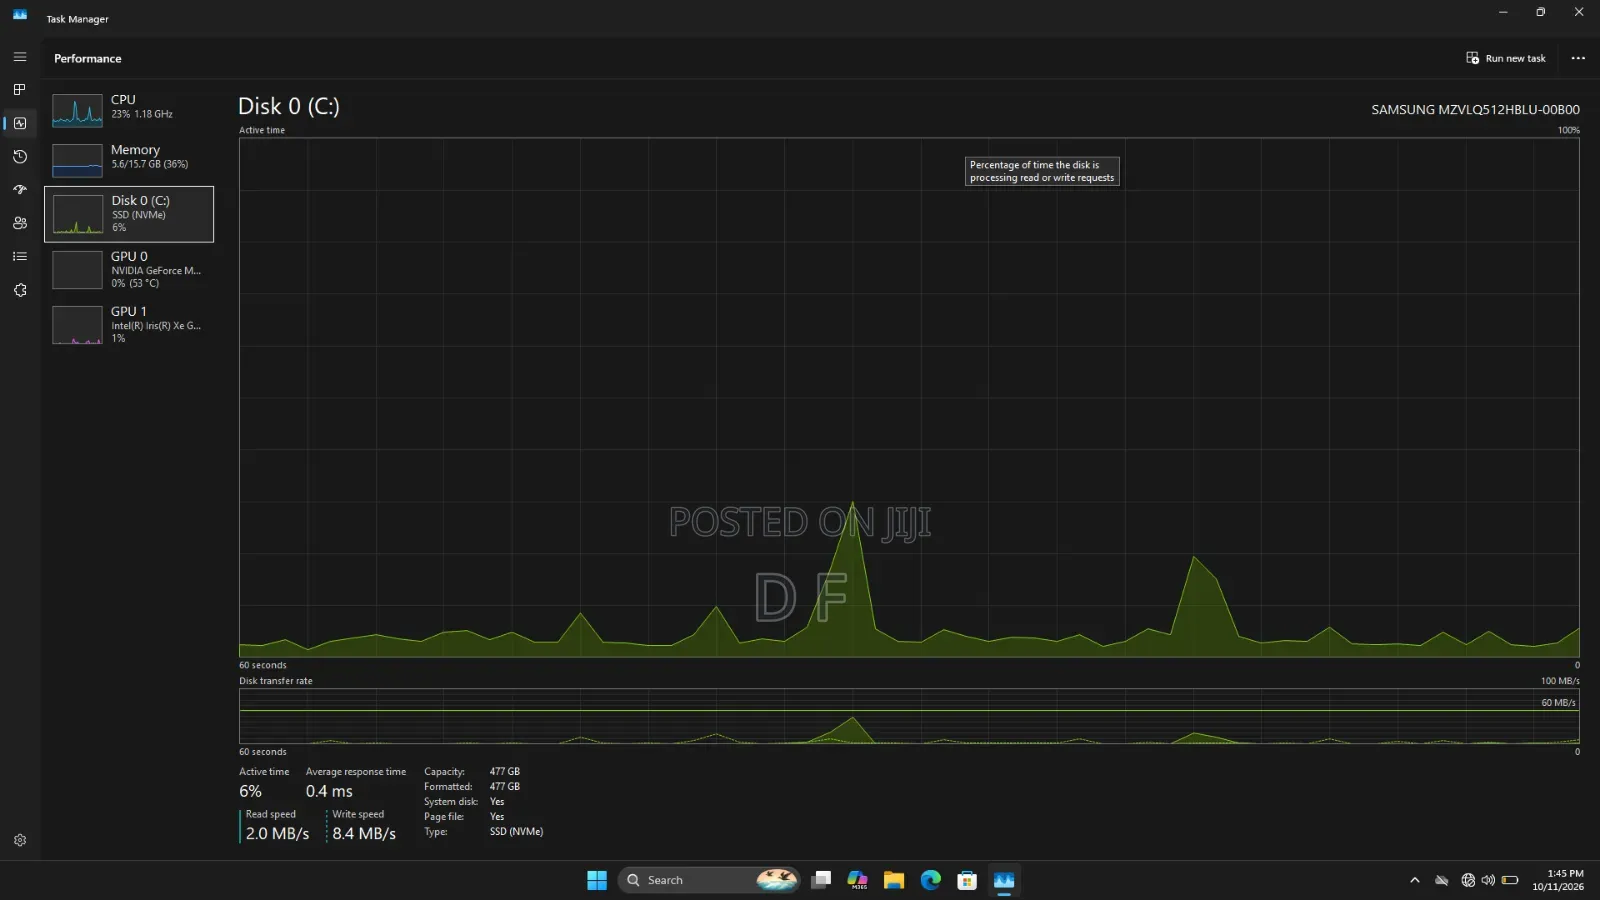Open Microsoft 365 Copilot taskbar icon
This screenshot has width=1600, height=900.
pos(858,880)
